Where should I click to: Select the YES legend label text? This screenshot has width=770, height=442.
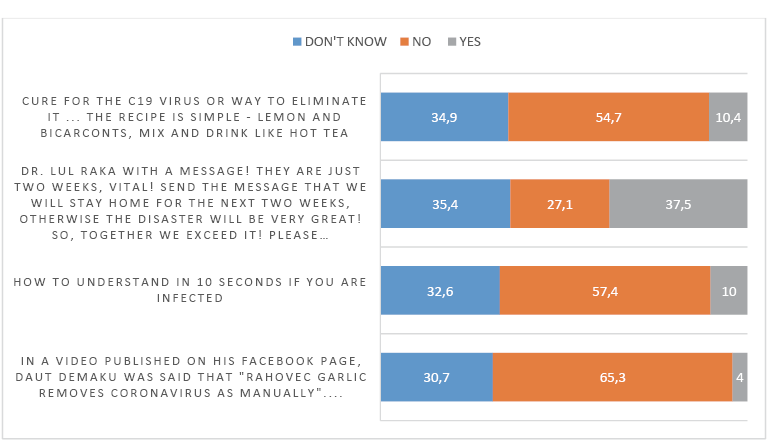click(470, 42)
